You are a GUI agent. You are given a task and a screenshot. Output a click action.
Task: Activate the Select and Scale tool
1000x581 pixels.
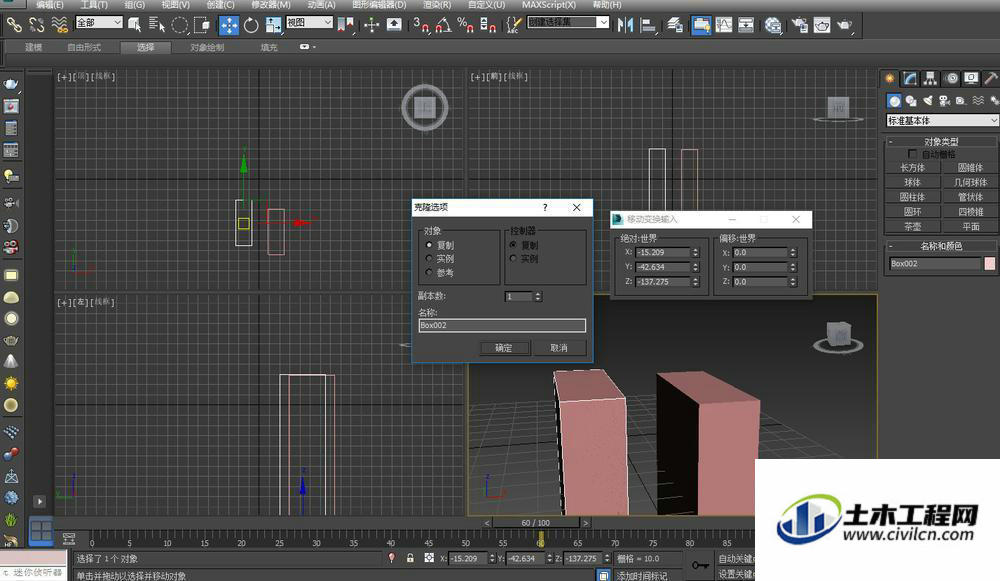[x=274, y=25]
